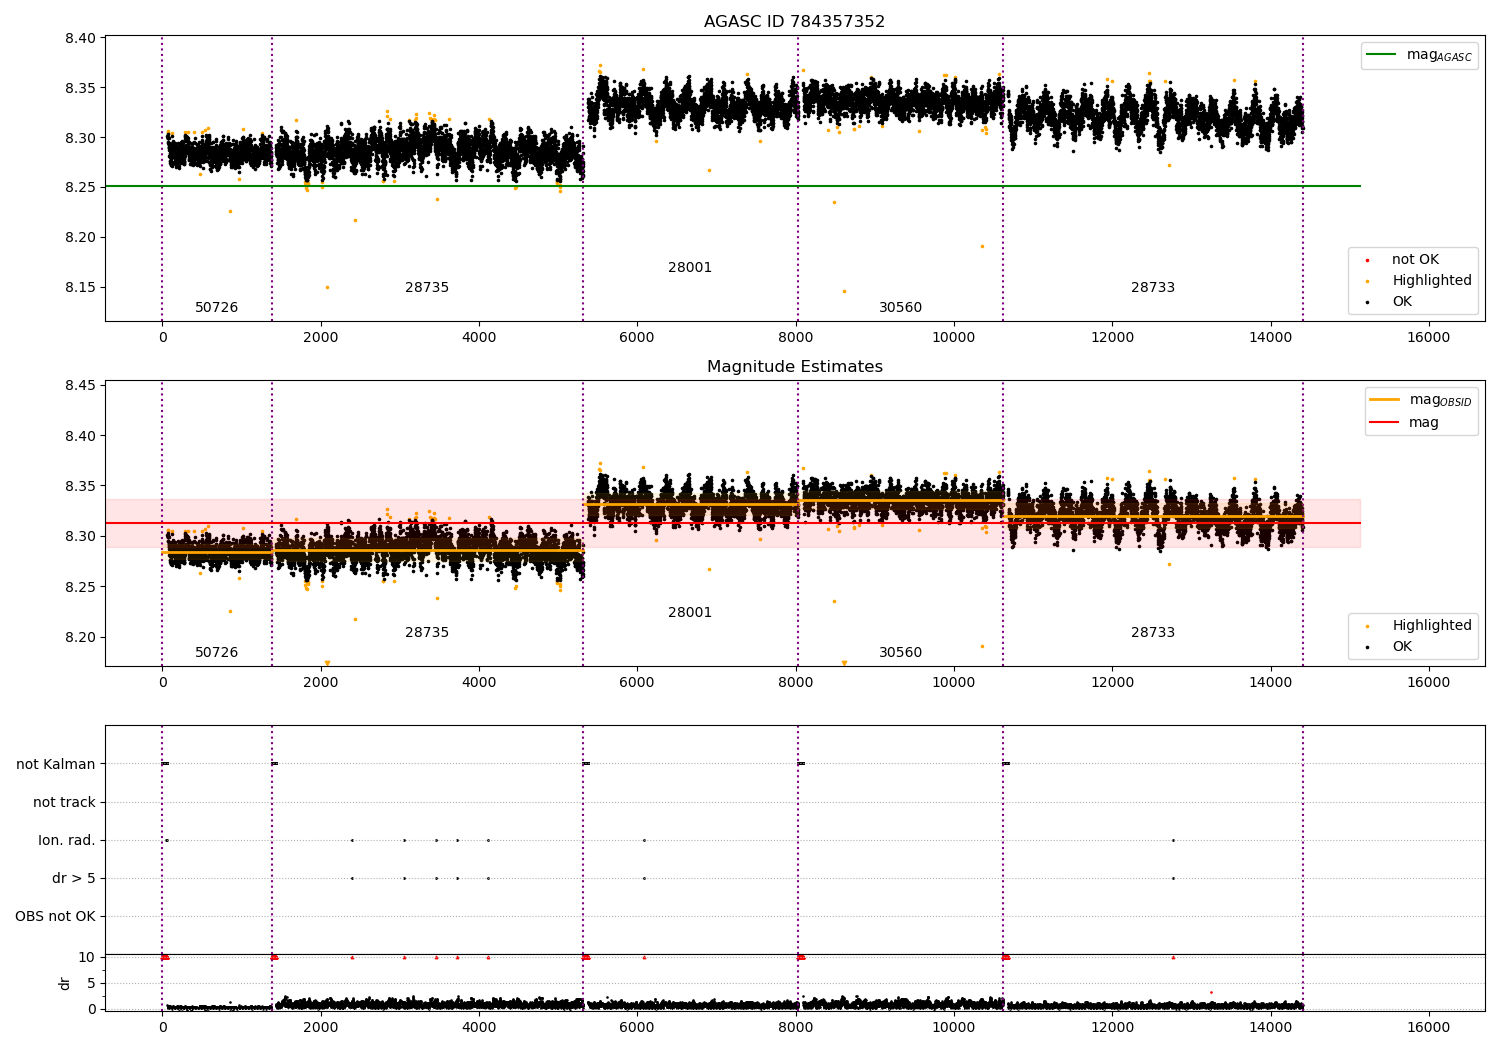
Task: Click the 'dr > 5' row label
Action: (74, 878)
